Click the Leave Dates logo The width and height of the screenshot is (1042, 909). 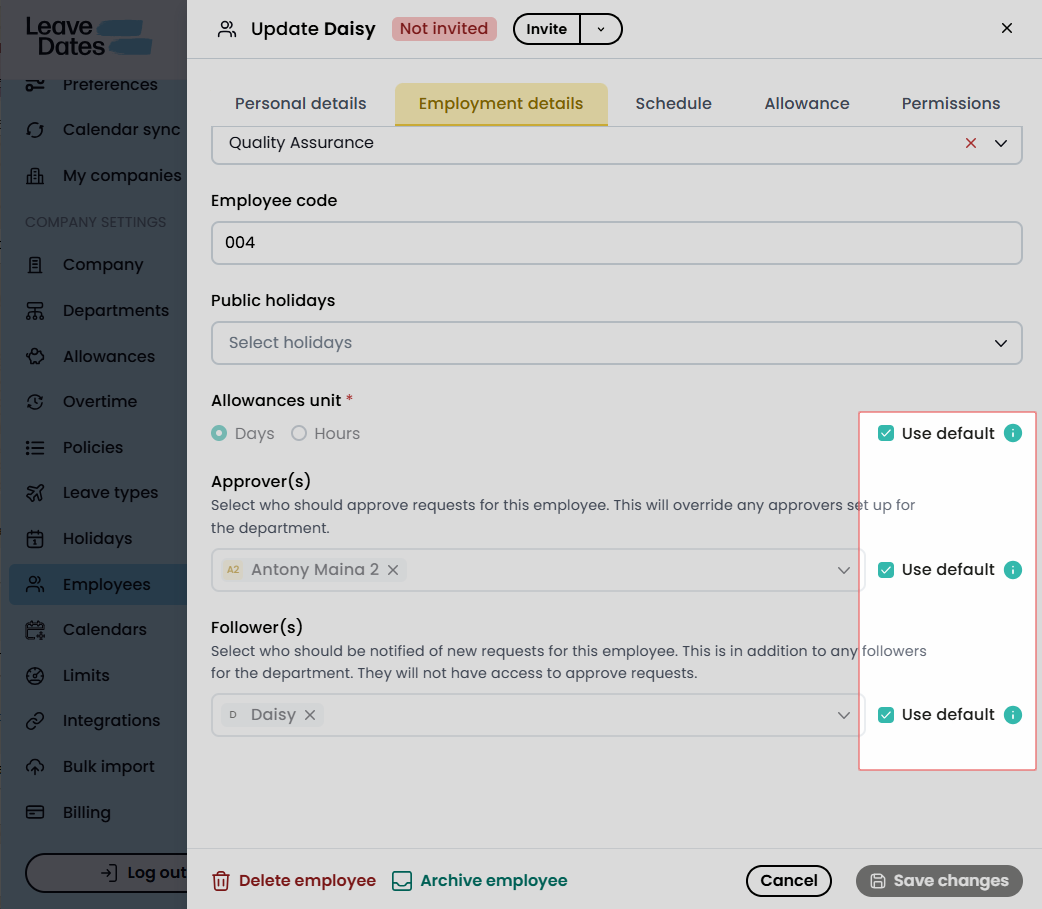[88, 37]
